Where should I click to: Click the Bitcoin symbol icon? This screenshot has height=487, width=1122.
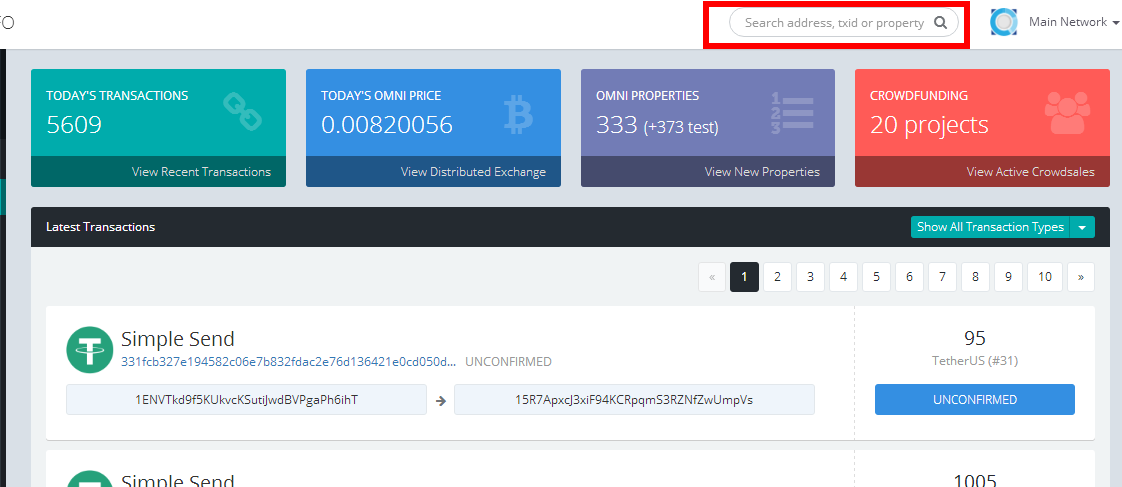(x=518, y=113)
